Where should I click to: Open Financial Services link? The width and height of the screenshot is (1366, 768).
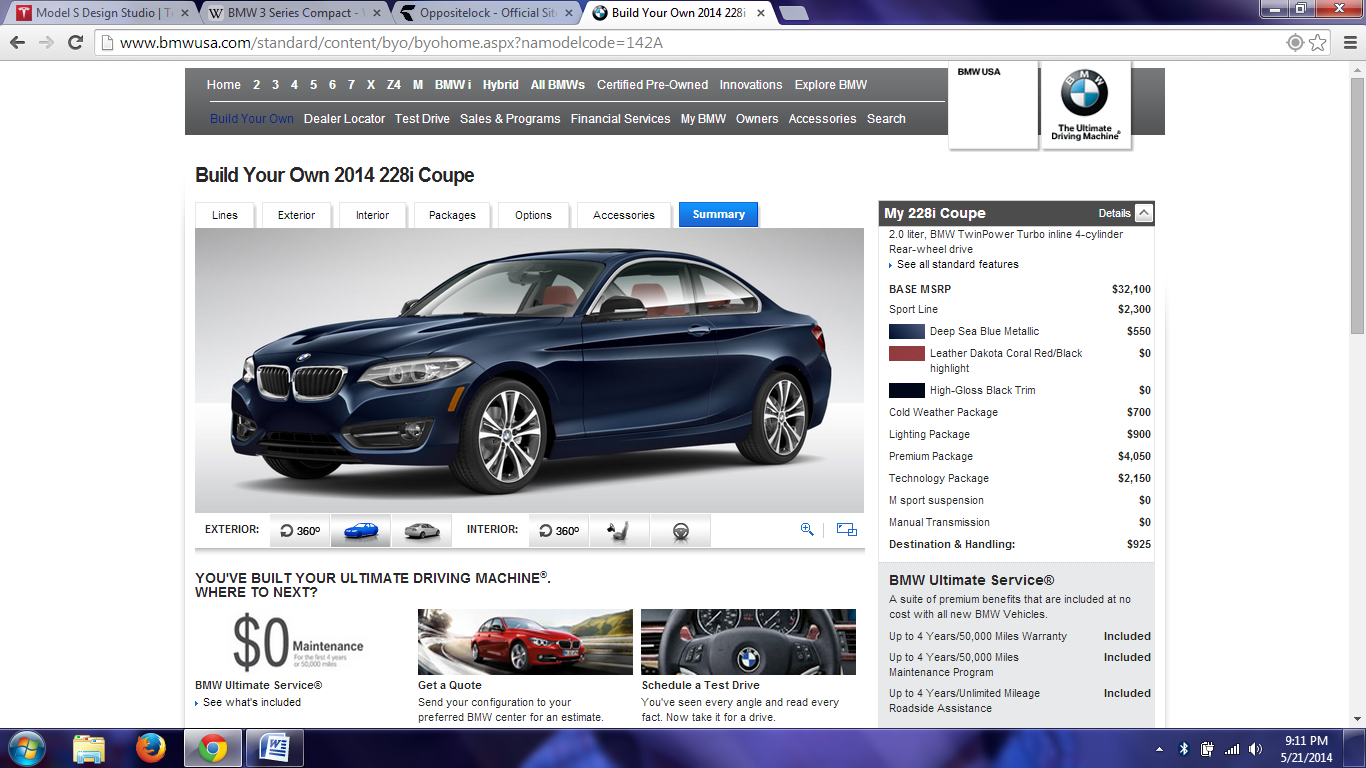[620, 119]
